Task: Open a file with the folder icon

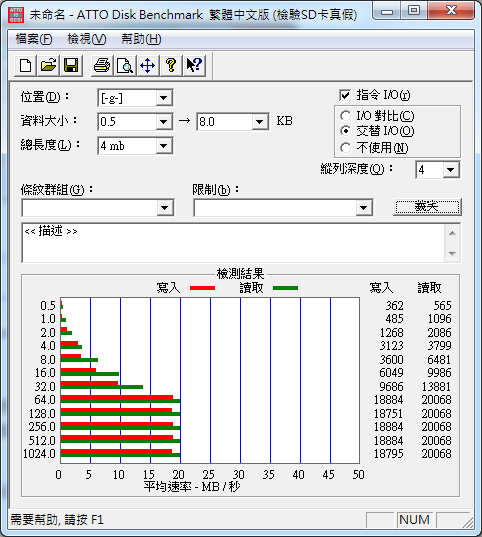Action: [48, 65]
